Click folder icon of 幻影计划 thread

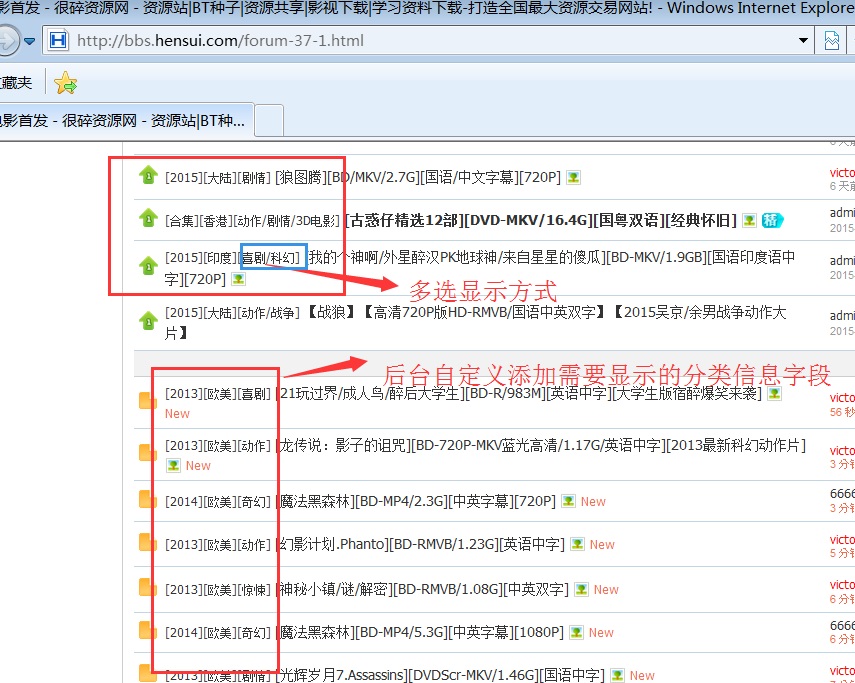pyautogui.click(x=147, y=542)
